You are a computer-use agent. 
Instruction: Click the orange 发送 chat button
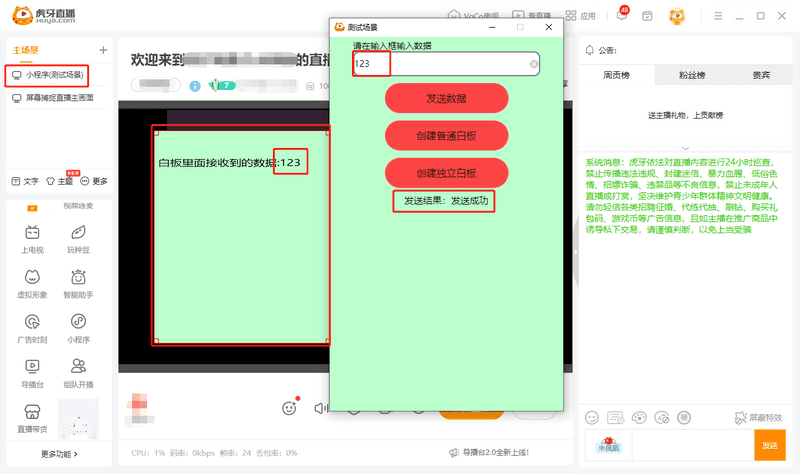coord(769,445)
